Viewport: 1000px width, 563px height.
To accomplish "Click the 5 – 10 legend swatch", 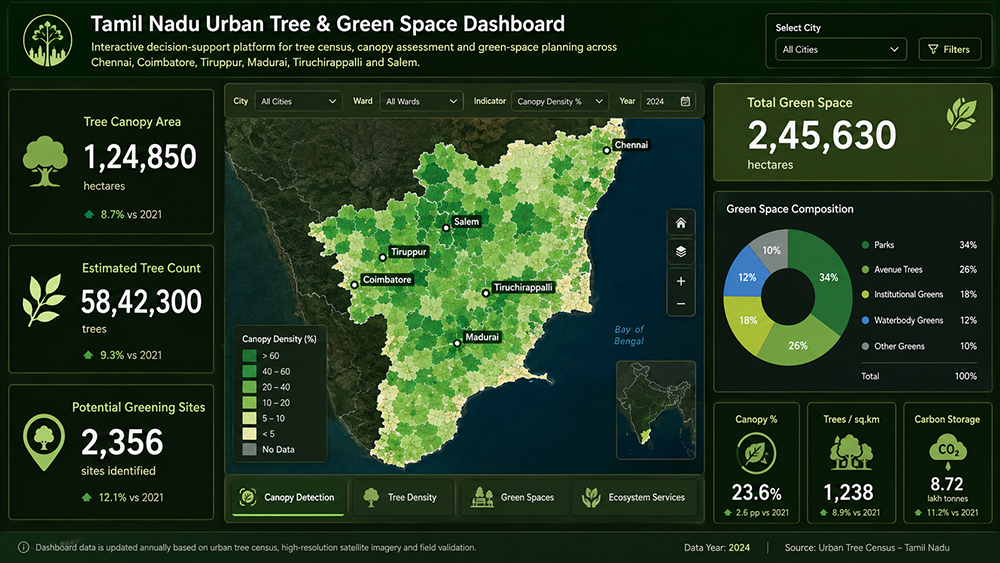I will [x=249, y=418].
